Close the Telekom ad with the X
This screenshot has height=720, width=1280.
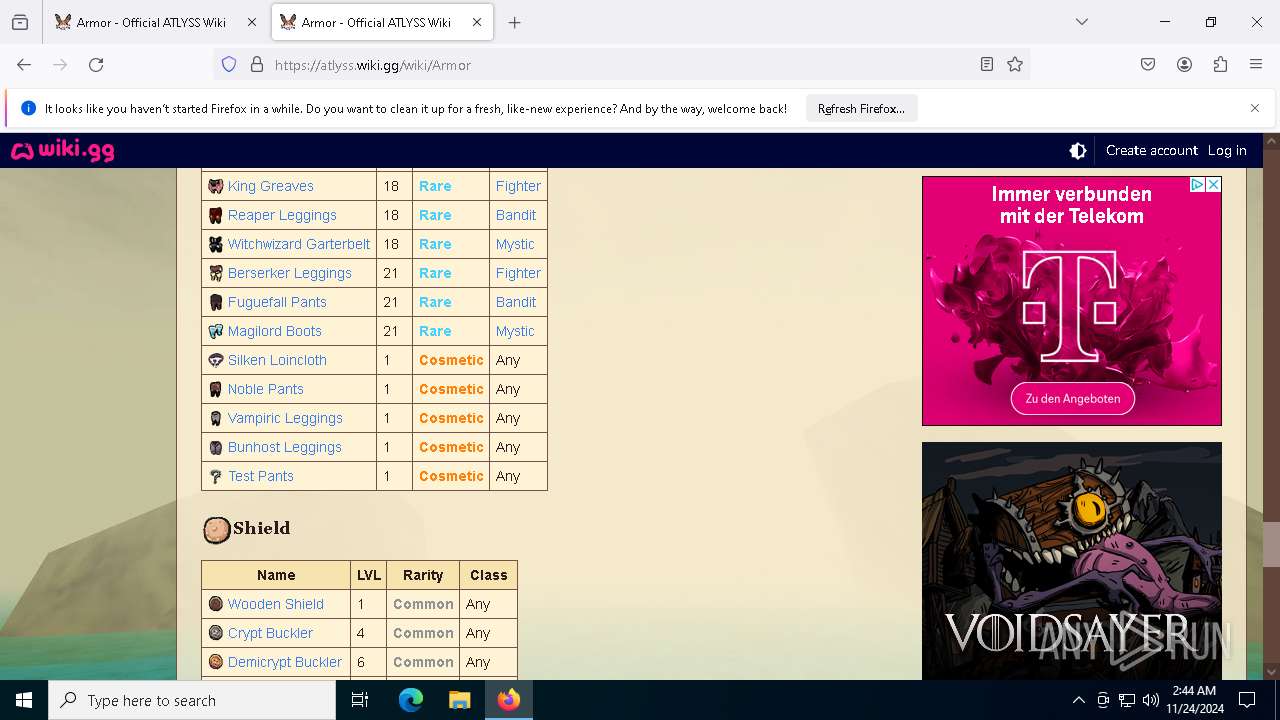click(x=1213, y=185)
